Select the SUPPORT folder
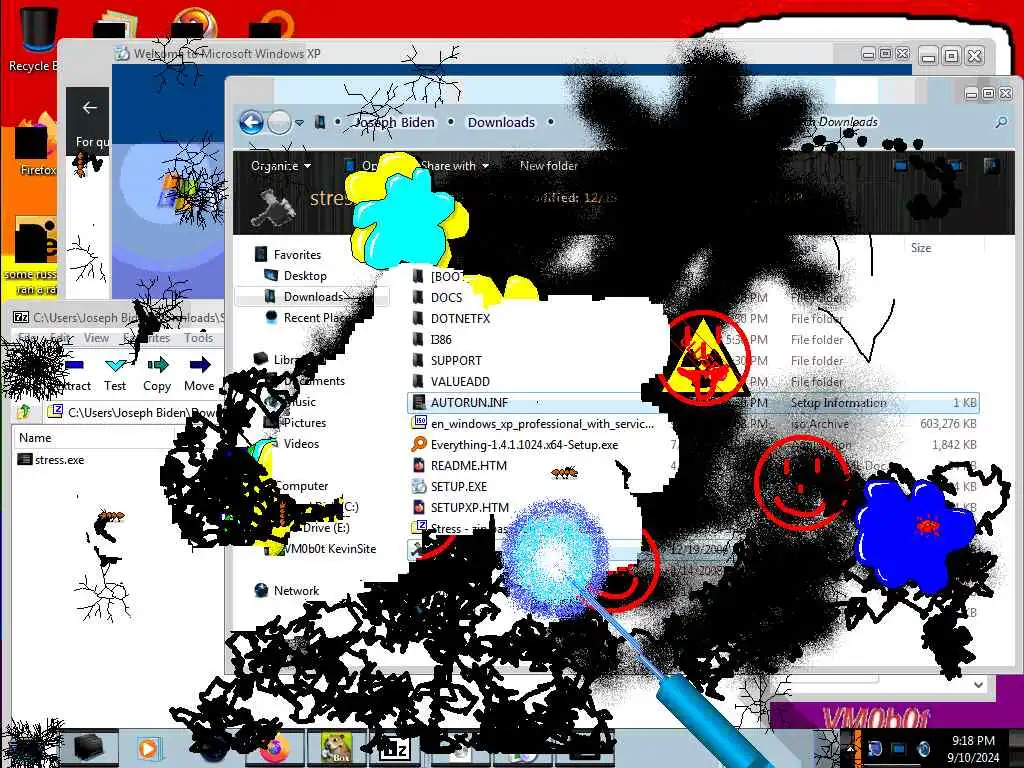Viewport: 1024px width, 768px height. click(x=456, y=360)
